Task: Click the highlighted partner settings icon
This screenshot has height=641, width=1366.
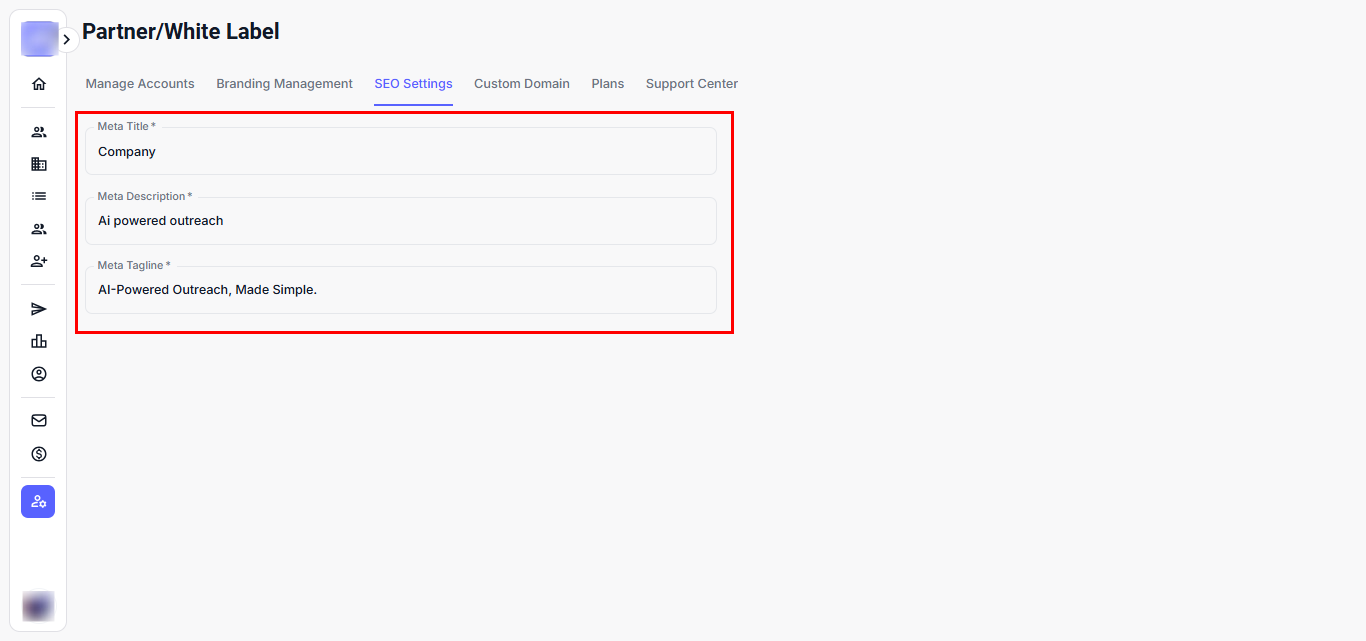Action: point(38,501)
